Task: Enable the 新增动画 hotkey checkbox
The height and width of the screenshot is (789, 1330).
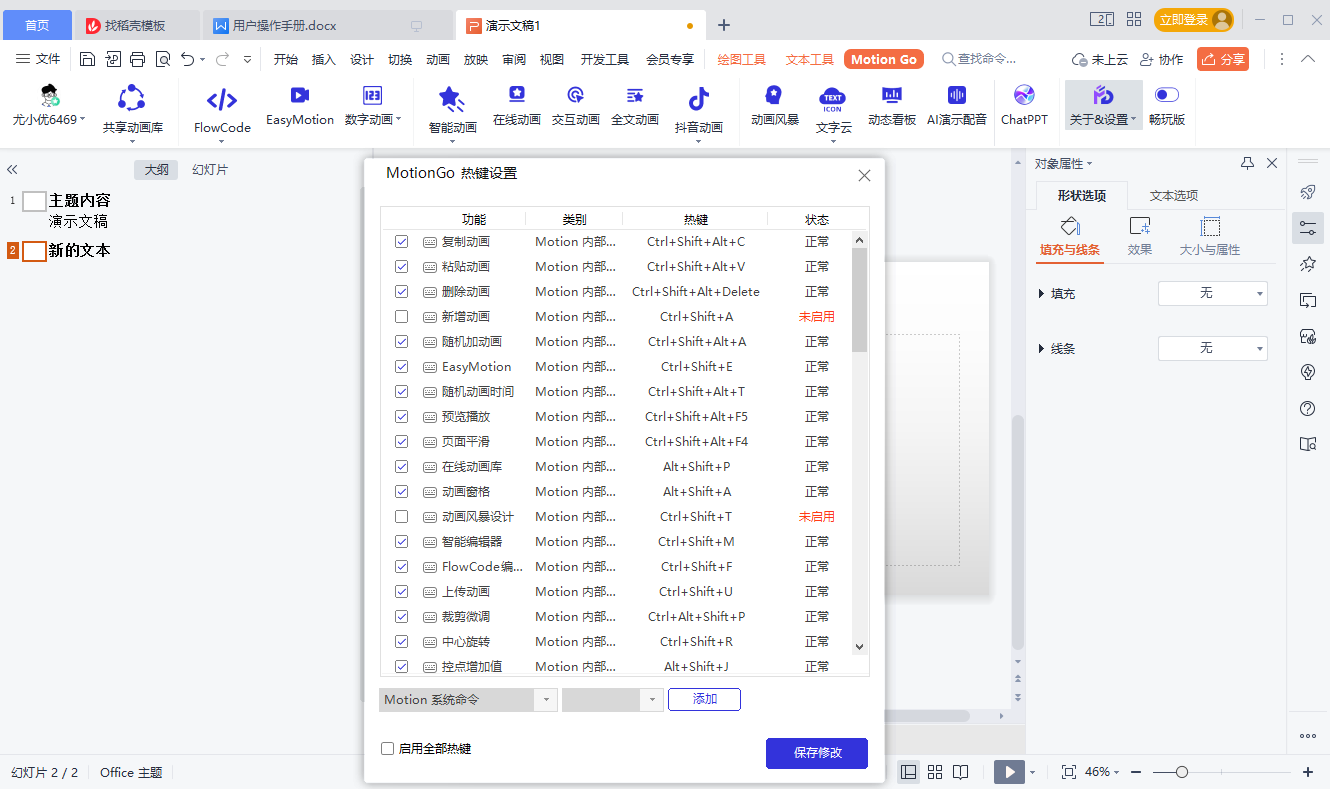Action: (x=401, y=317)
